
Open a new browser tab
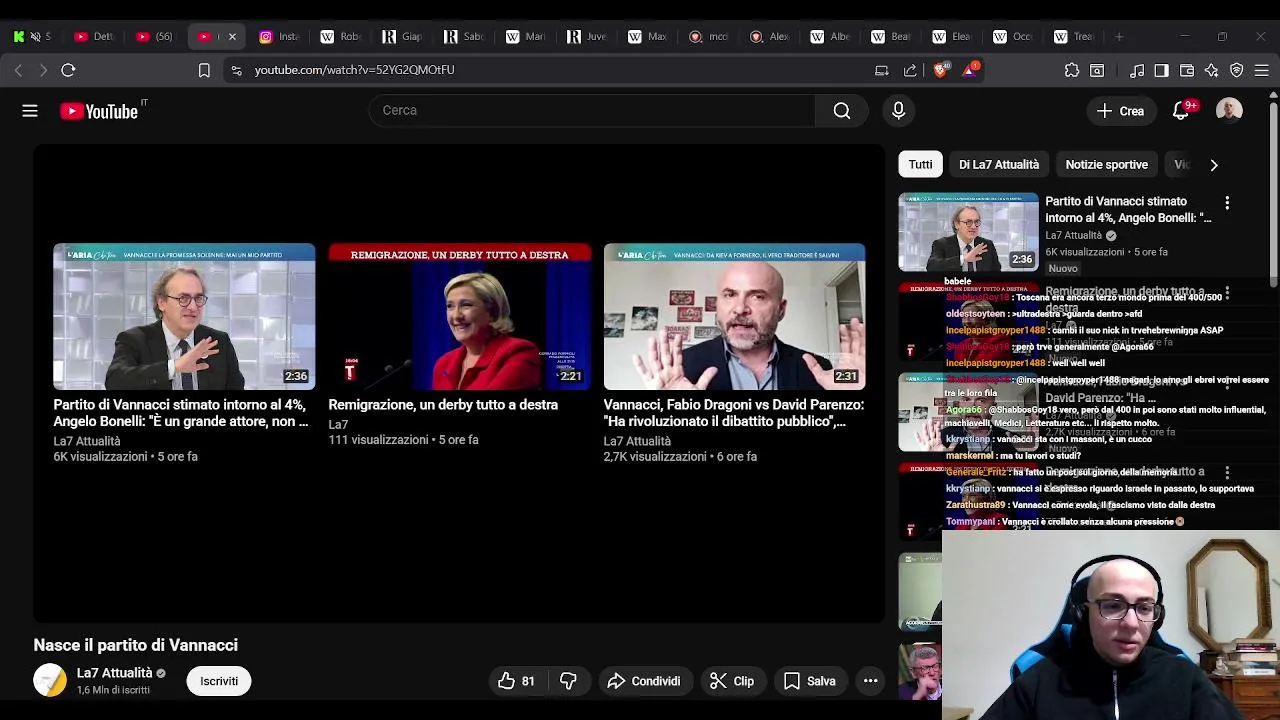pyautogui.click(x=1119, y=37)
